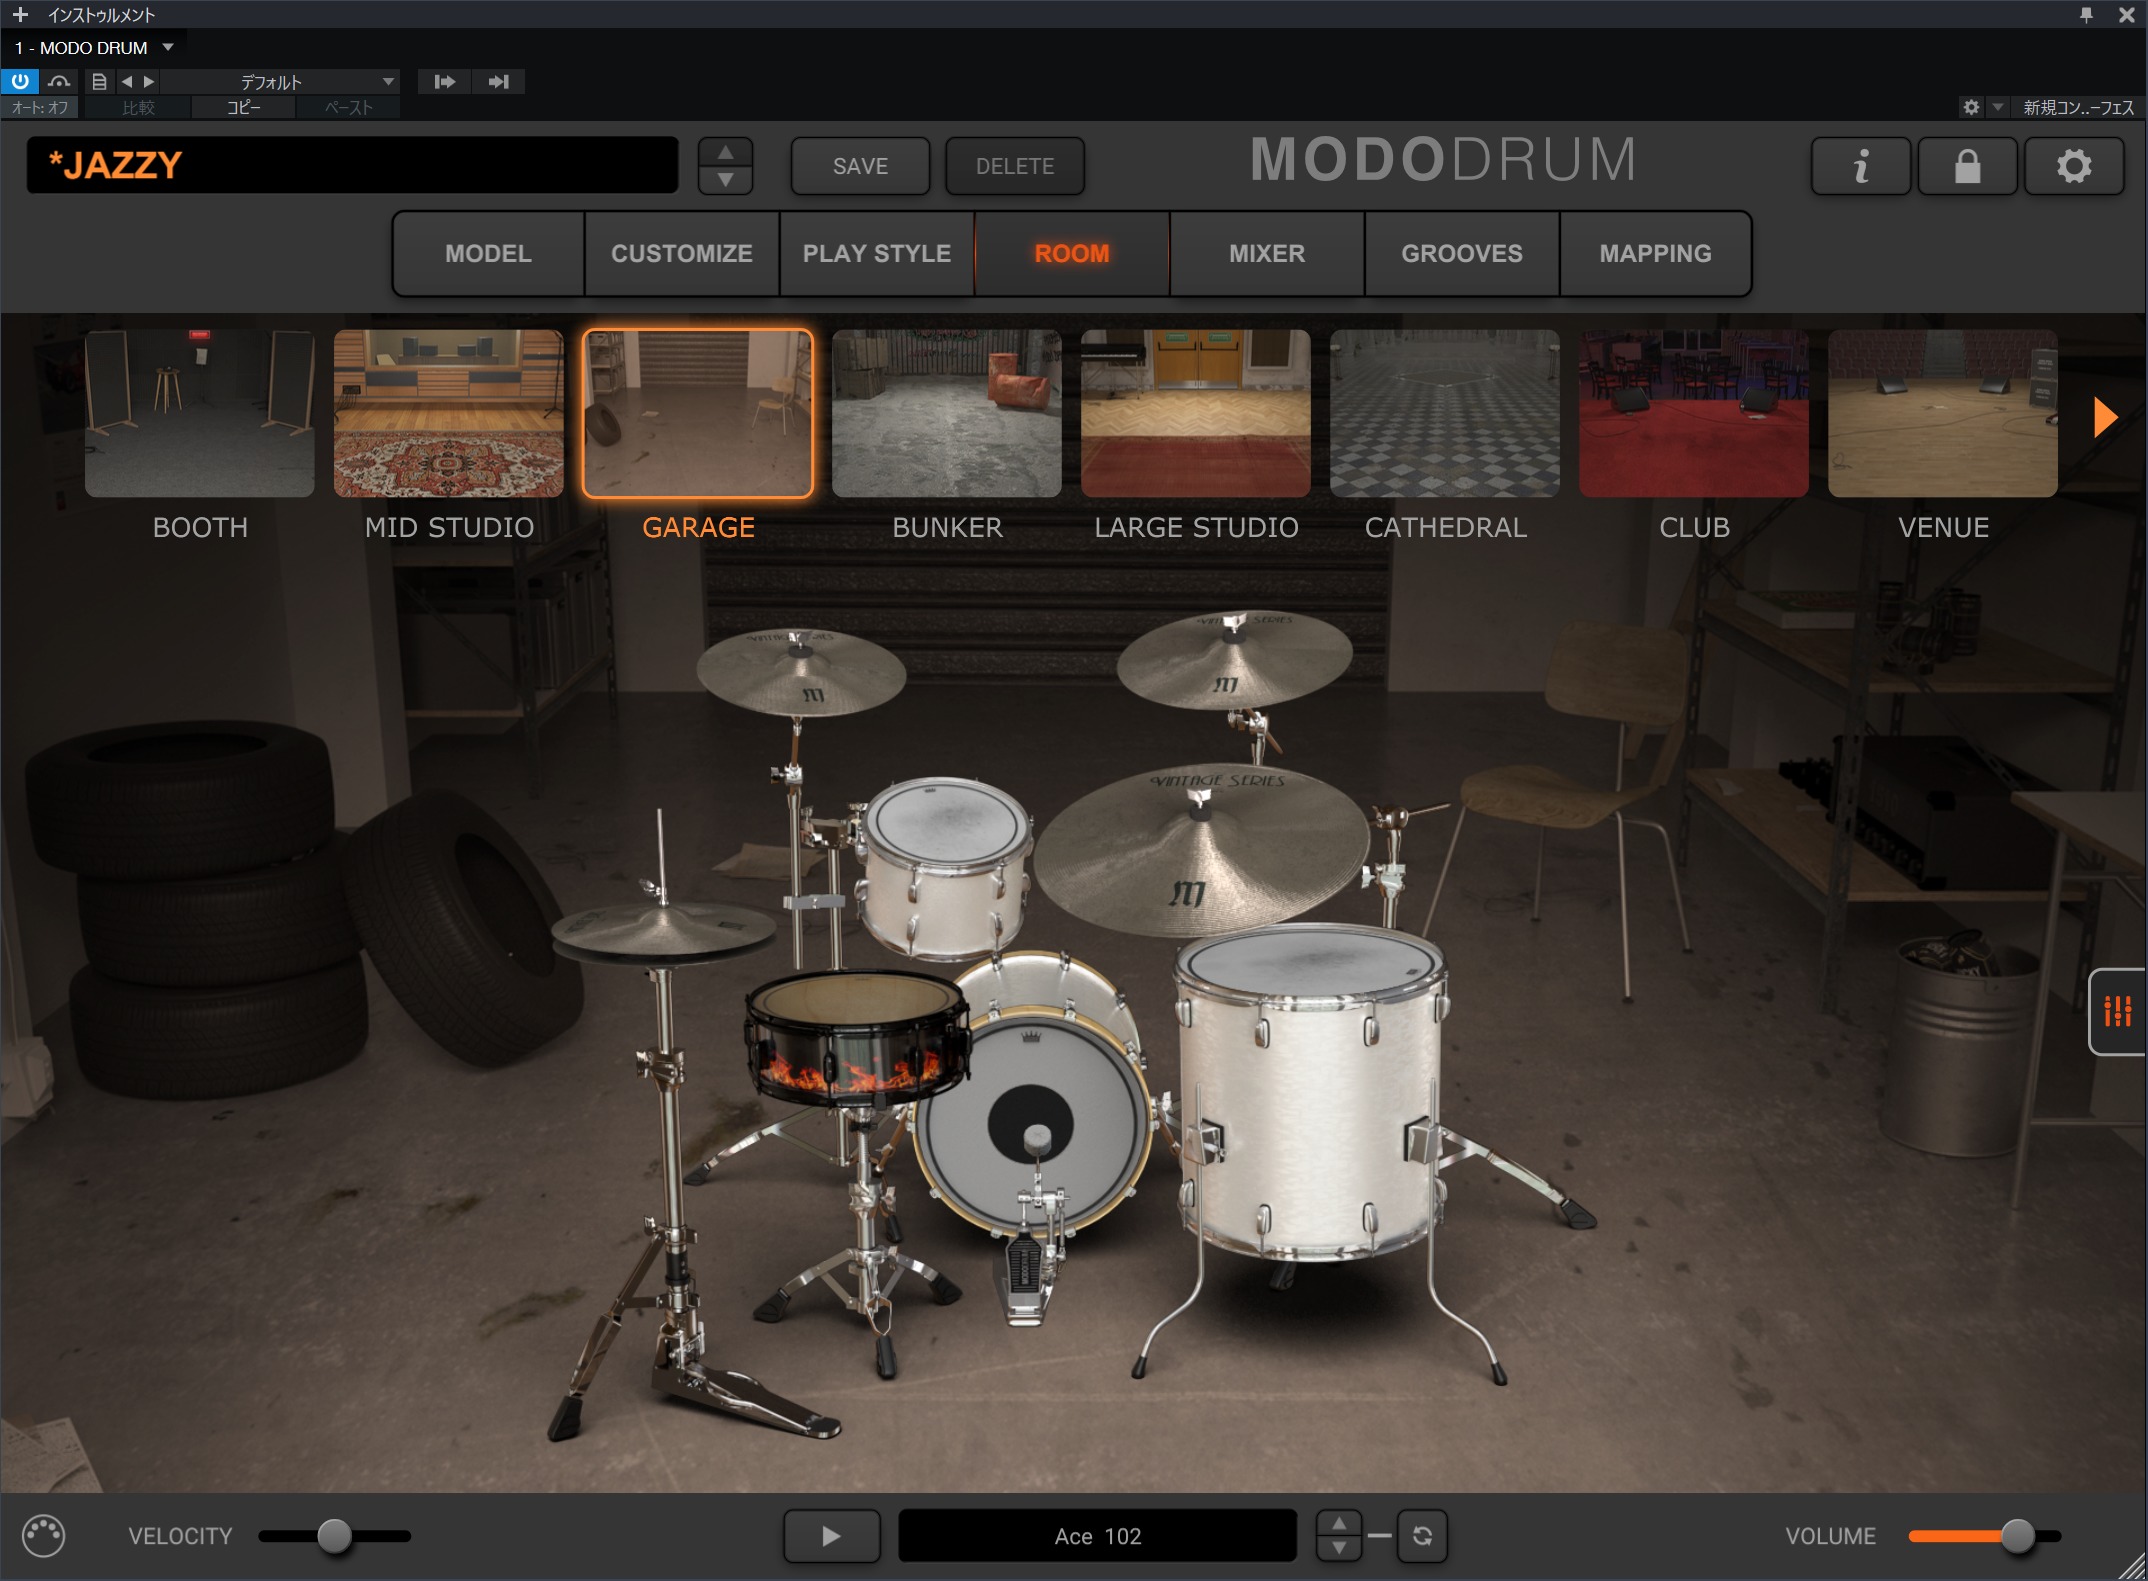Go to next host preset arrow
Screen dimensions: 2148x1581
click(x=148, y=81)
